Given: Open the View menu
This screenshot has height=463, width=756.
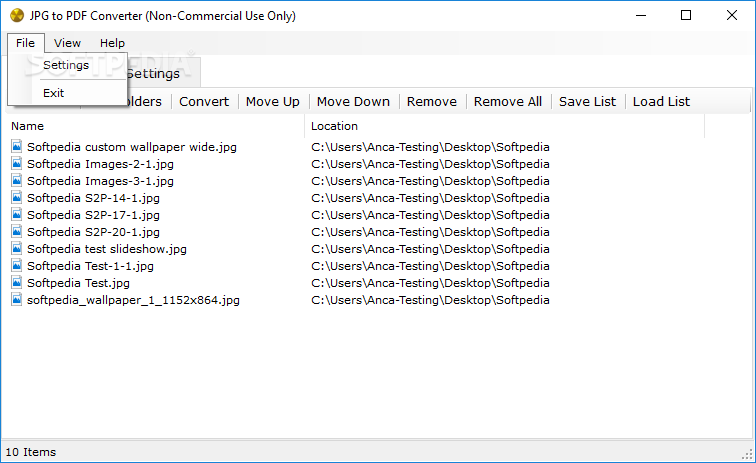Looking at the screenshot, I should coord(67,43).
